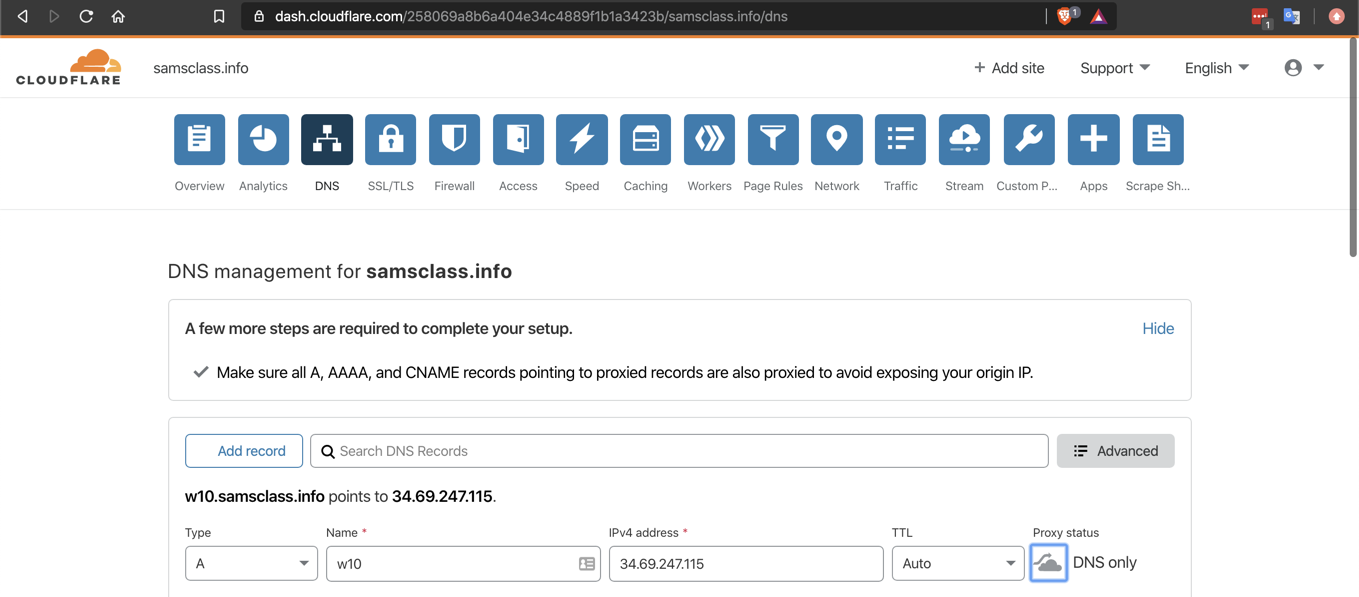Open the Stream cloud icon
1359x597 pixels.
(964, 140)
